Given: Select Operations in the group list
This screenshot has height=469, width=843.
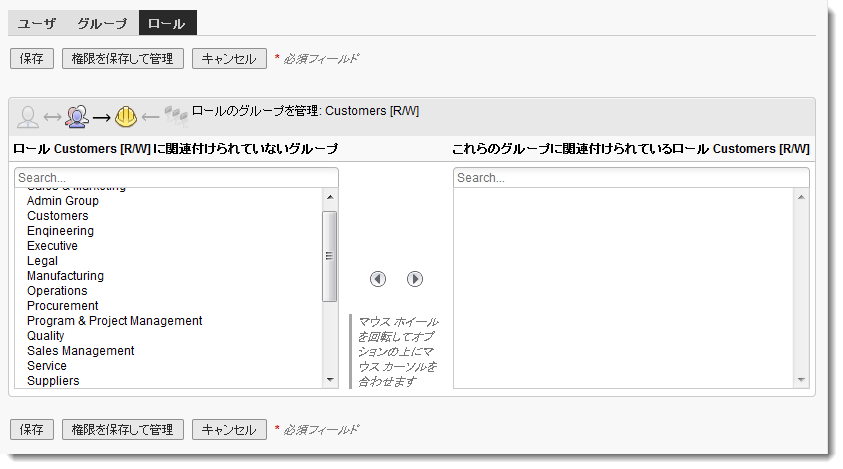Looking at the screenshot, I should click(57, 291).
